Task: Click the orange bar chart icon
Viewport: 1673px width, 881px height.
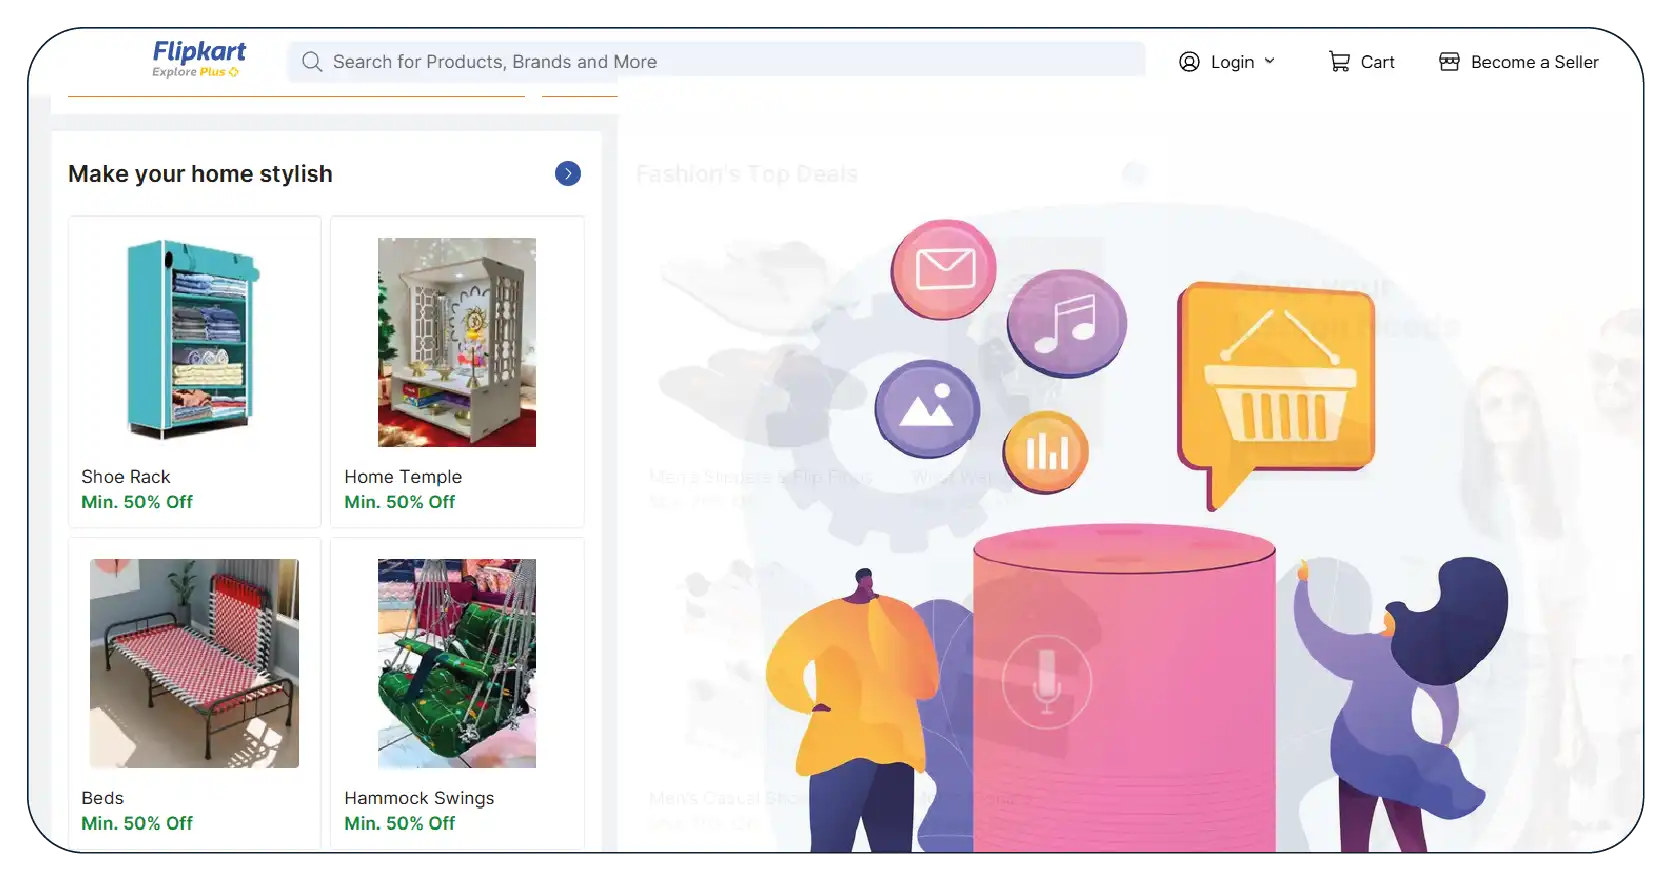Action: [1046, 452]
